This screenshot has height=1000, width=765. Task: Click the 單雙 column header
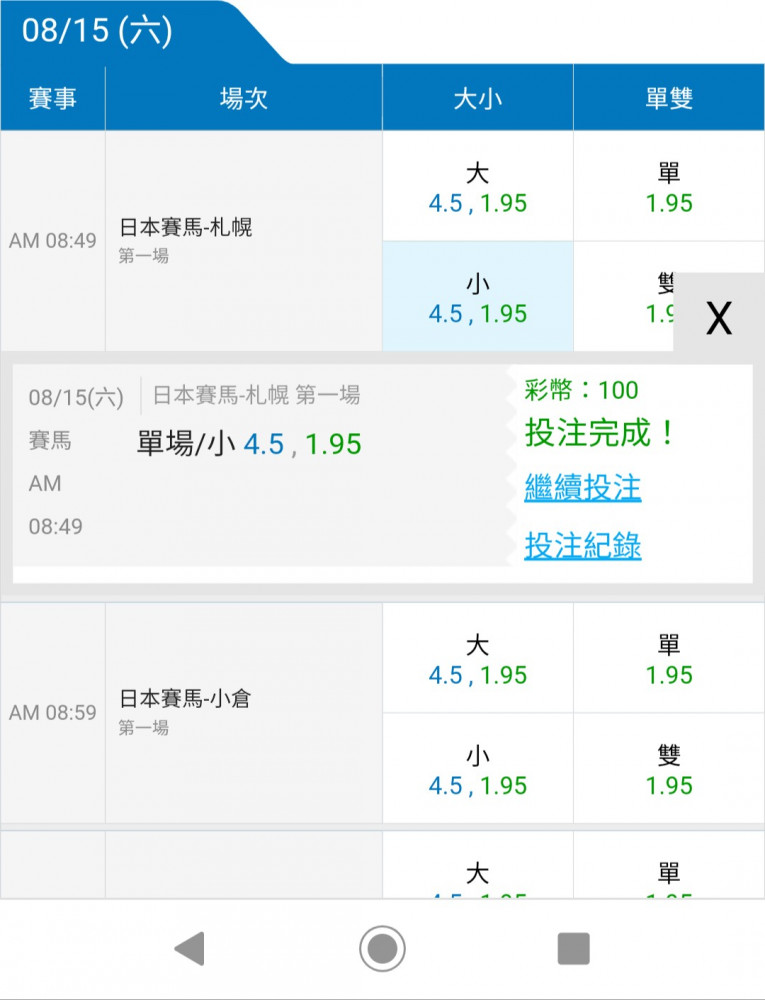pyautogui.click(x=669, y=98)
